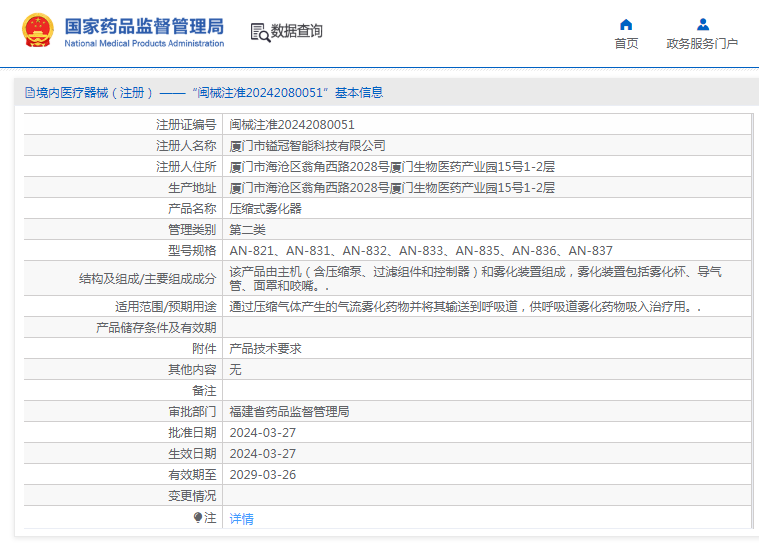Screen dimensions: 759x544
Task: Click expiry date 2029-03-26
Action: (263, 475)
